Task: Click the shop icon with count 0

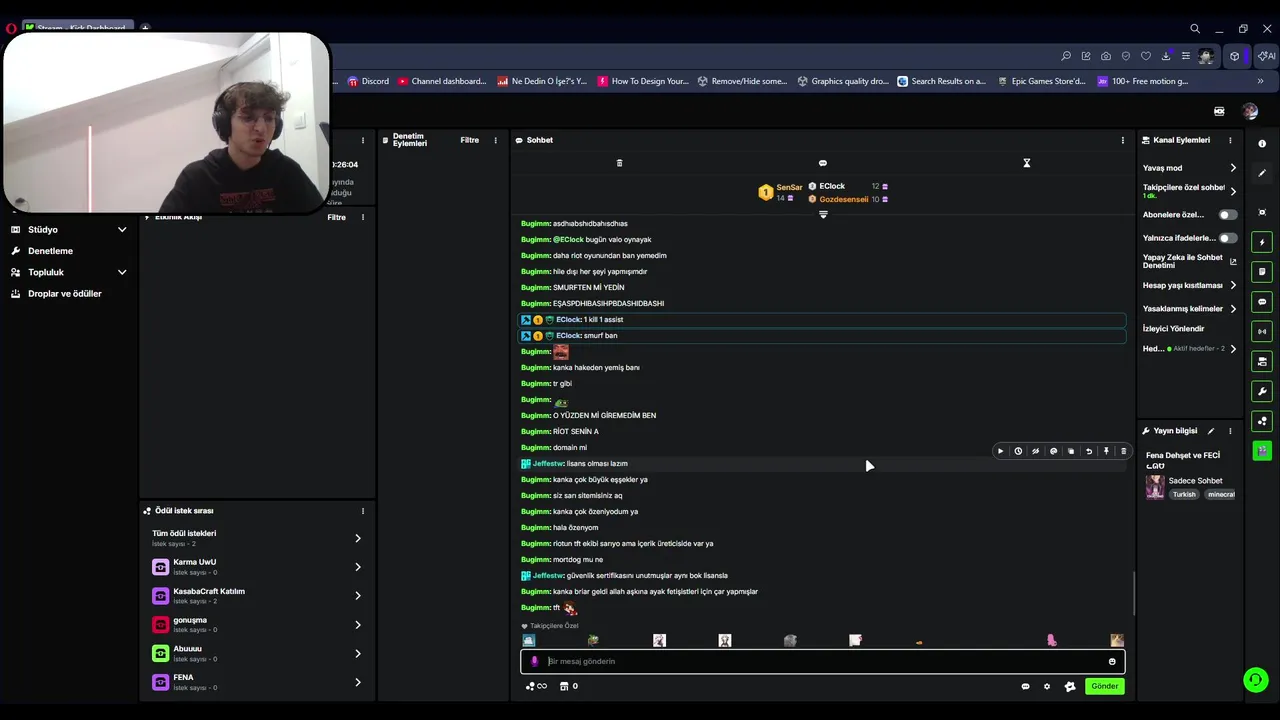Action: pos(568,686)
